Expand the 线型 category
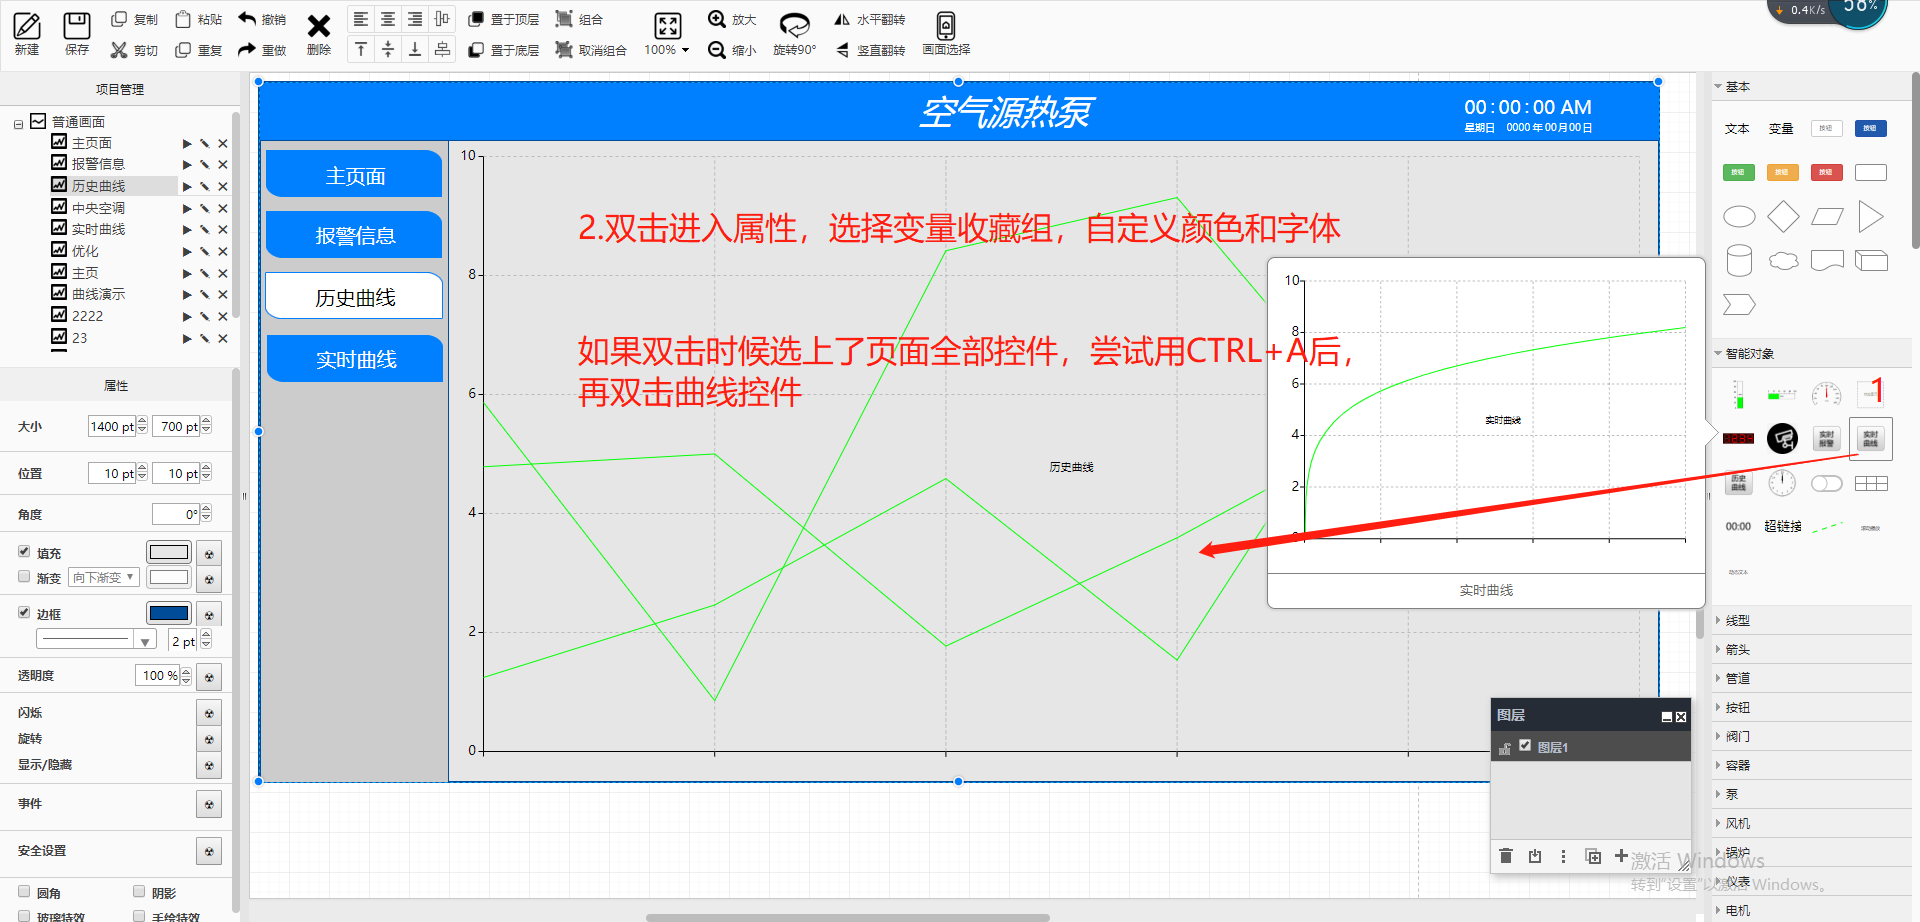Viewport: 1920px width, 922px height. (x=1738, y=620)
